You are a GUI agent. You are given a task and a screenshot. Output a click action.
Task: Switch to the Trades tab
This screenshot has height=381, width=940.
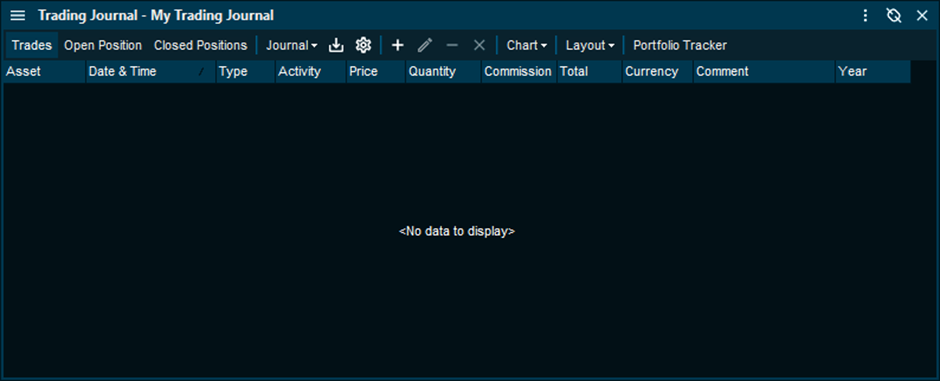point(32,46)
